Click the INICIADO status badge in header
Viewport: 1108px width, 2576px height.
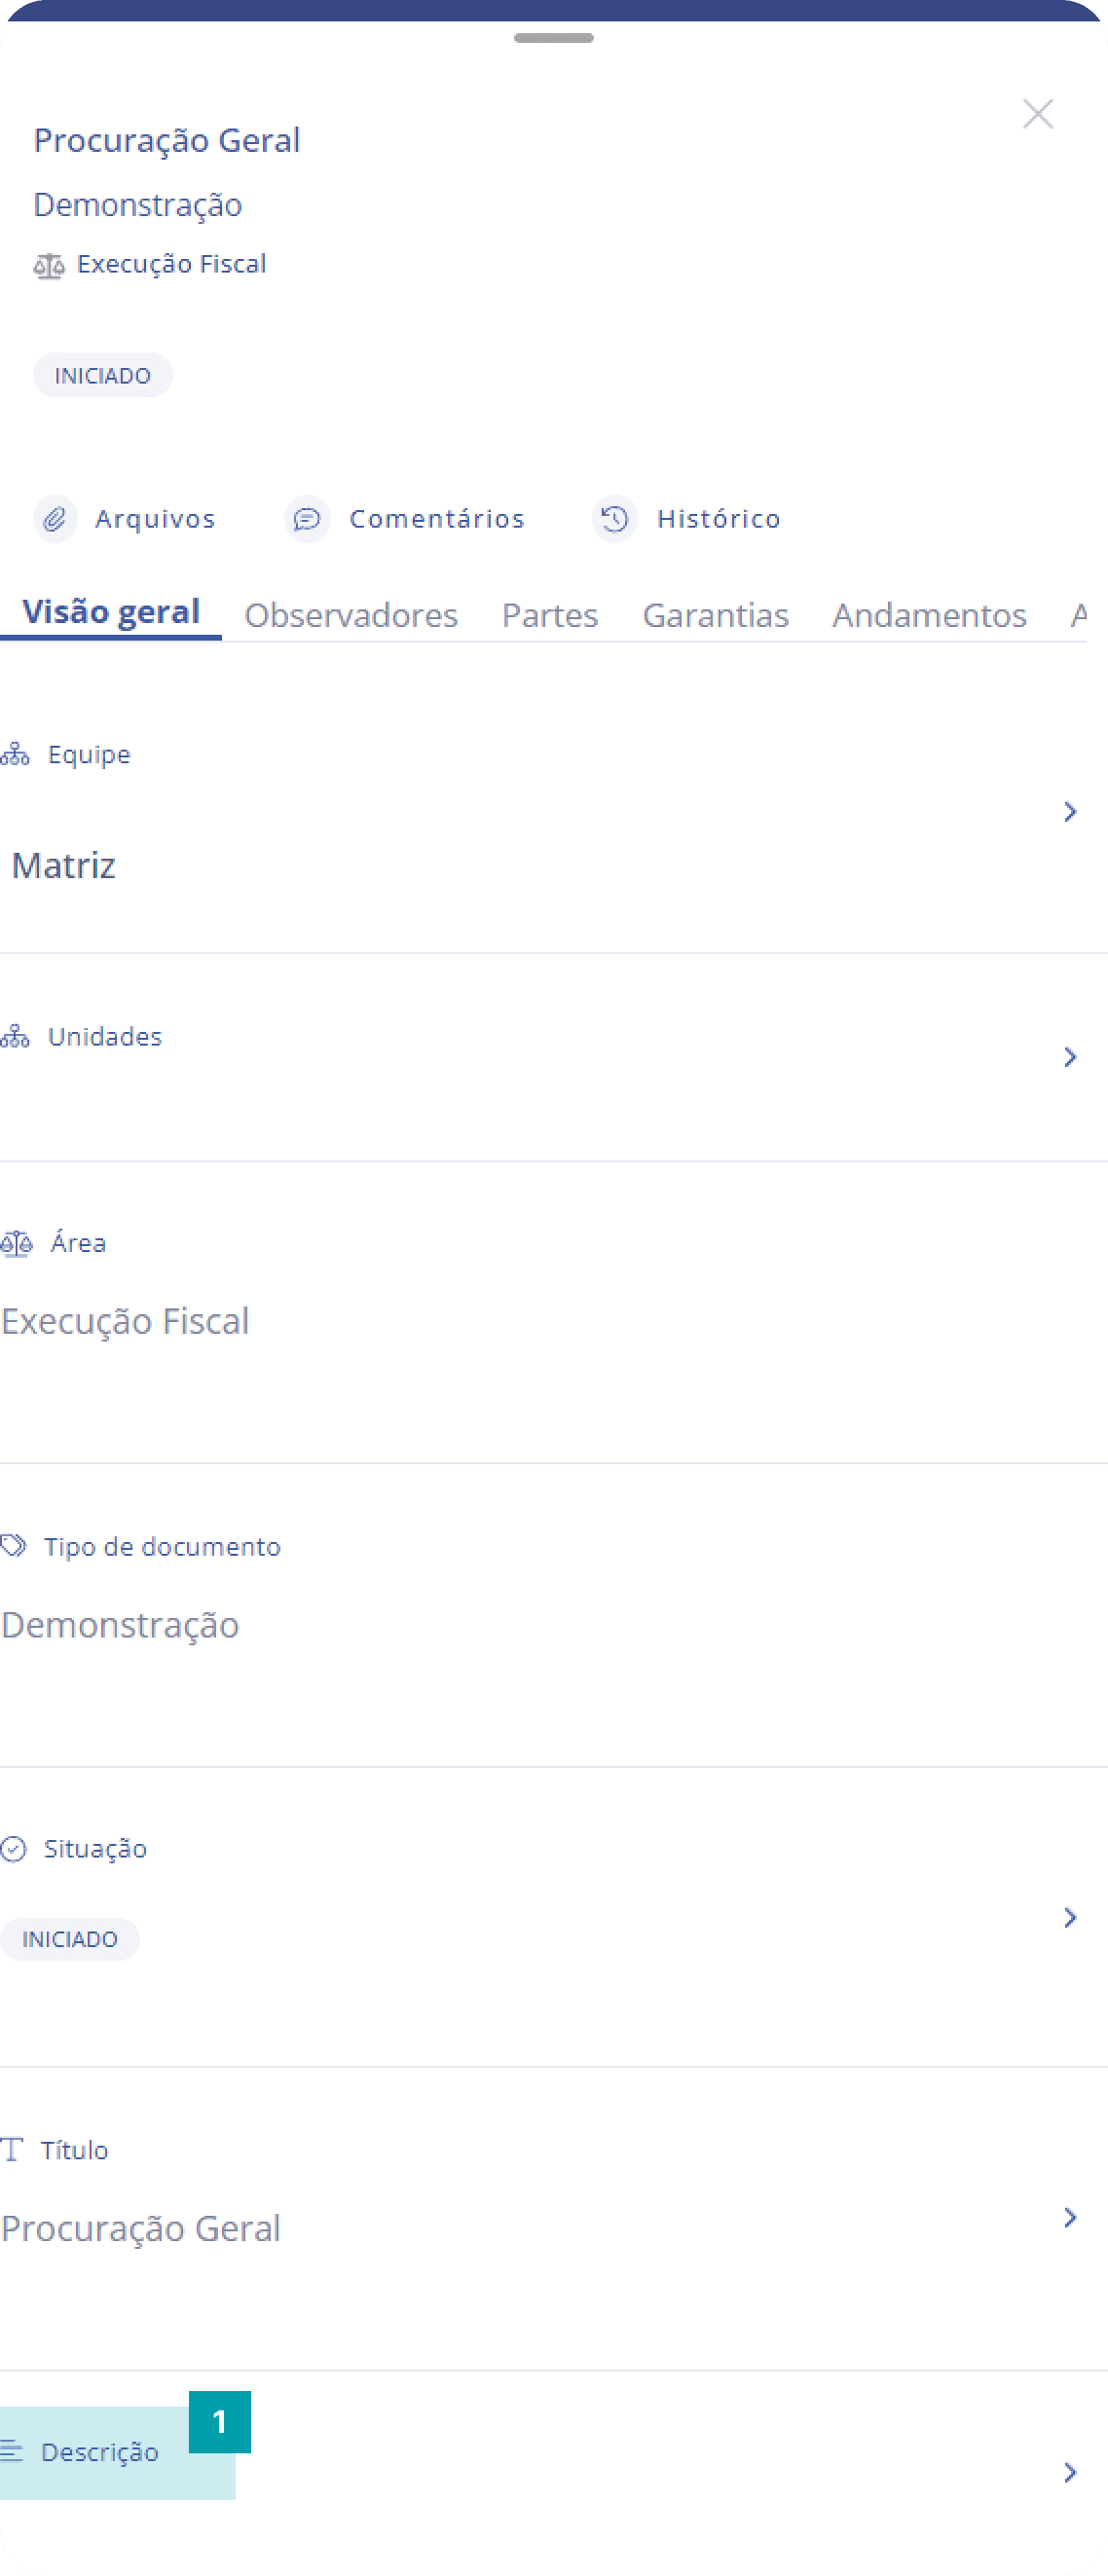click(103, 375)
